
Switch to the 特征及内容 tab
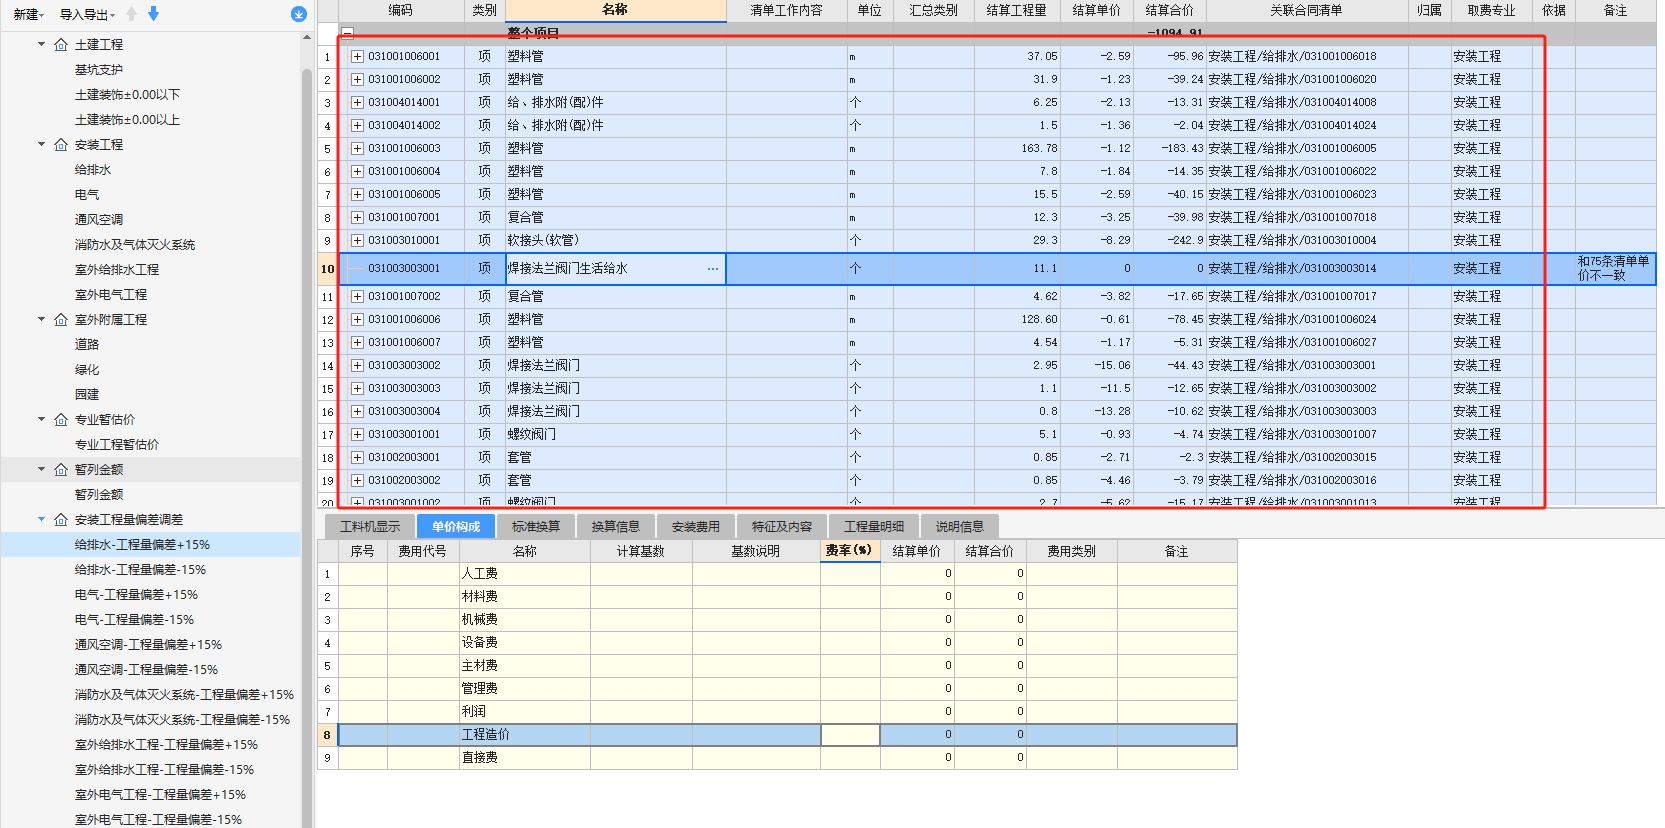(x=782, y=526)
